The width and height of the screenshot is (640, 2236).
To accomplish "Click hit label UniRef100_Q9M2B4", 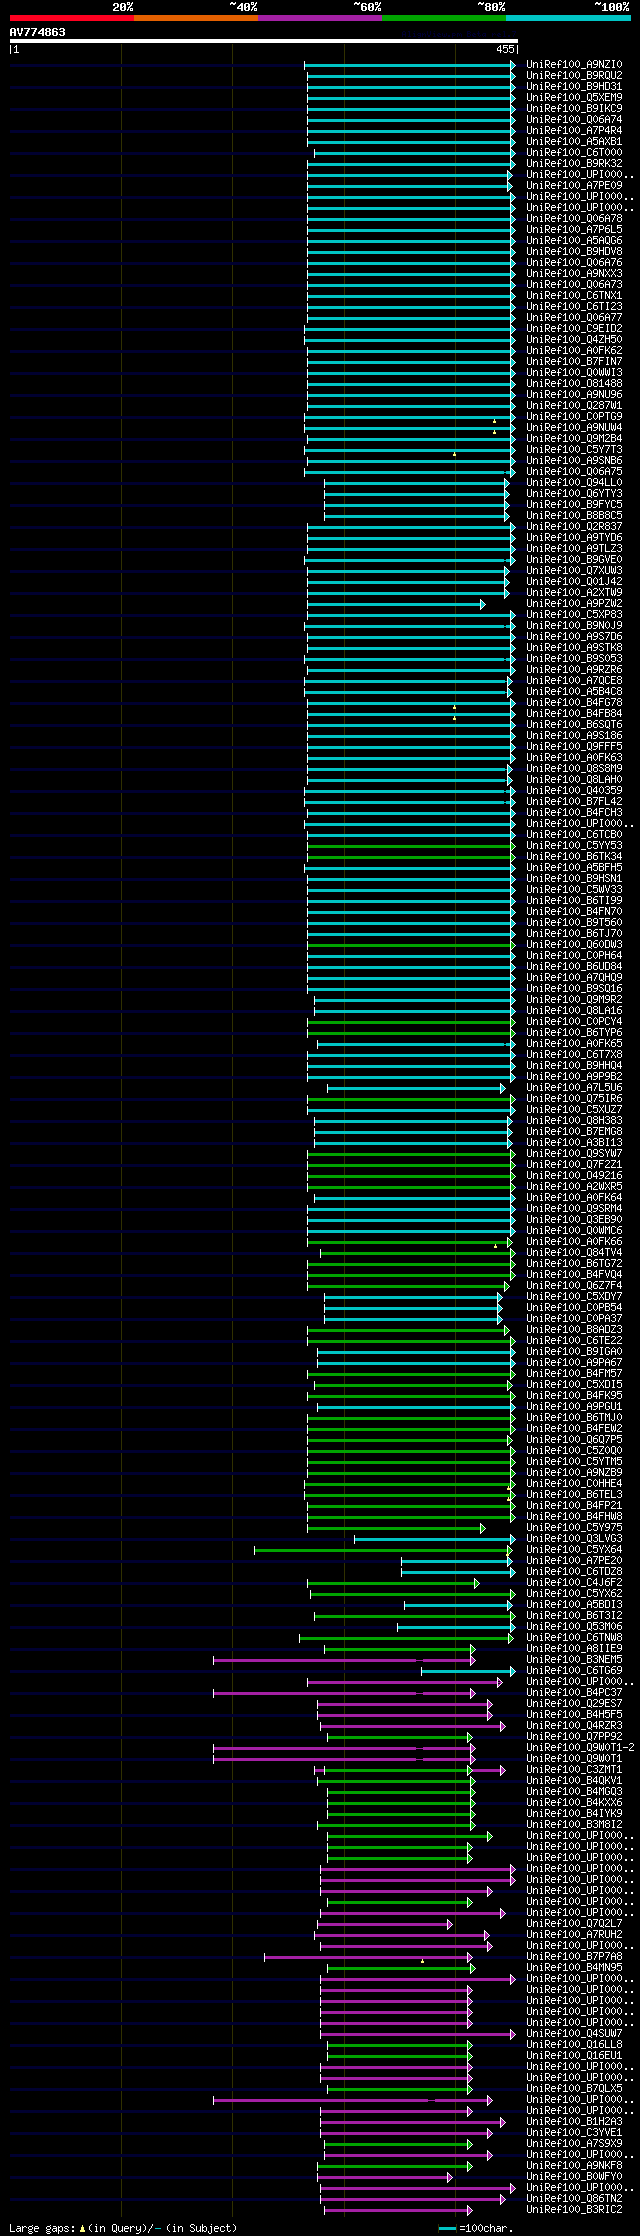I will 574,439.
